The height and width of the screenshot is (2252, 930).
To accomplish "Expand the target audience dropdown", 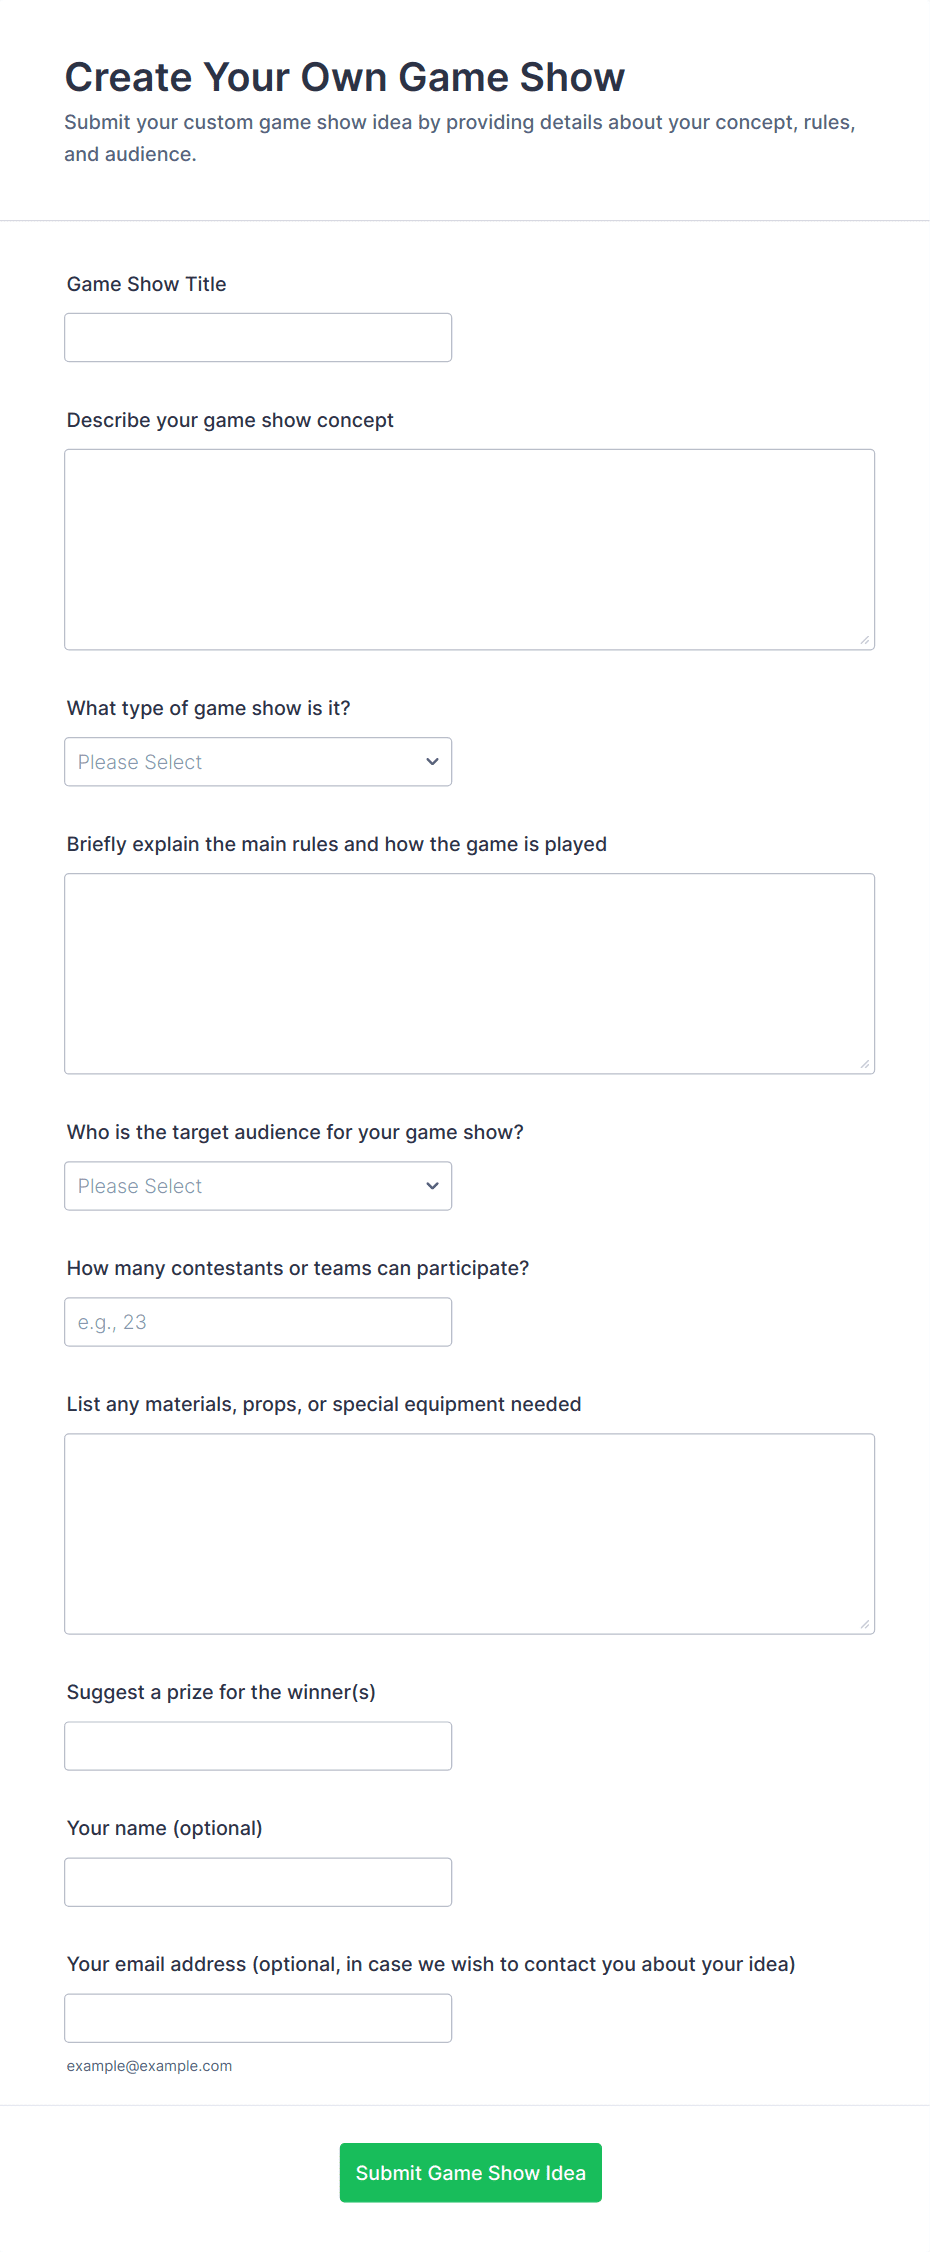I will tap(258, 1186).
